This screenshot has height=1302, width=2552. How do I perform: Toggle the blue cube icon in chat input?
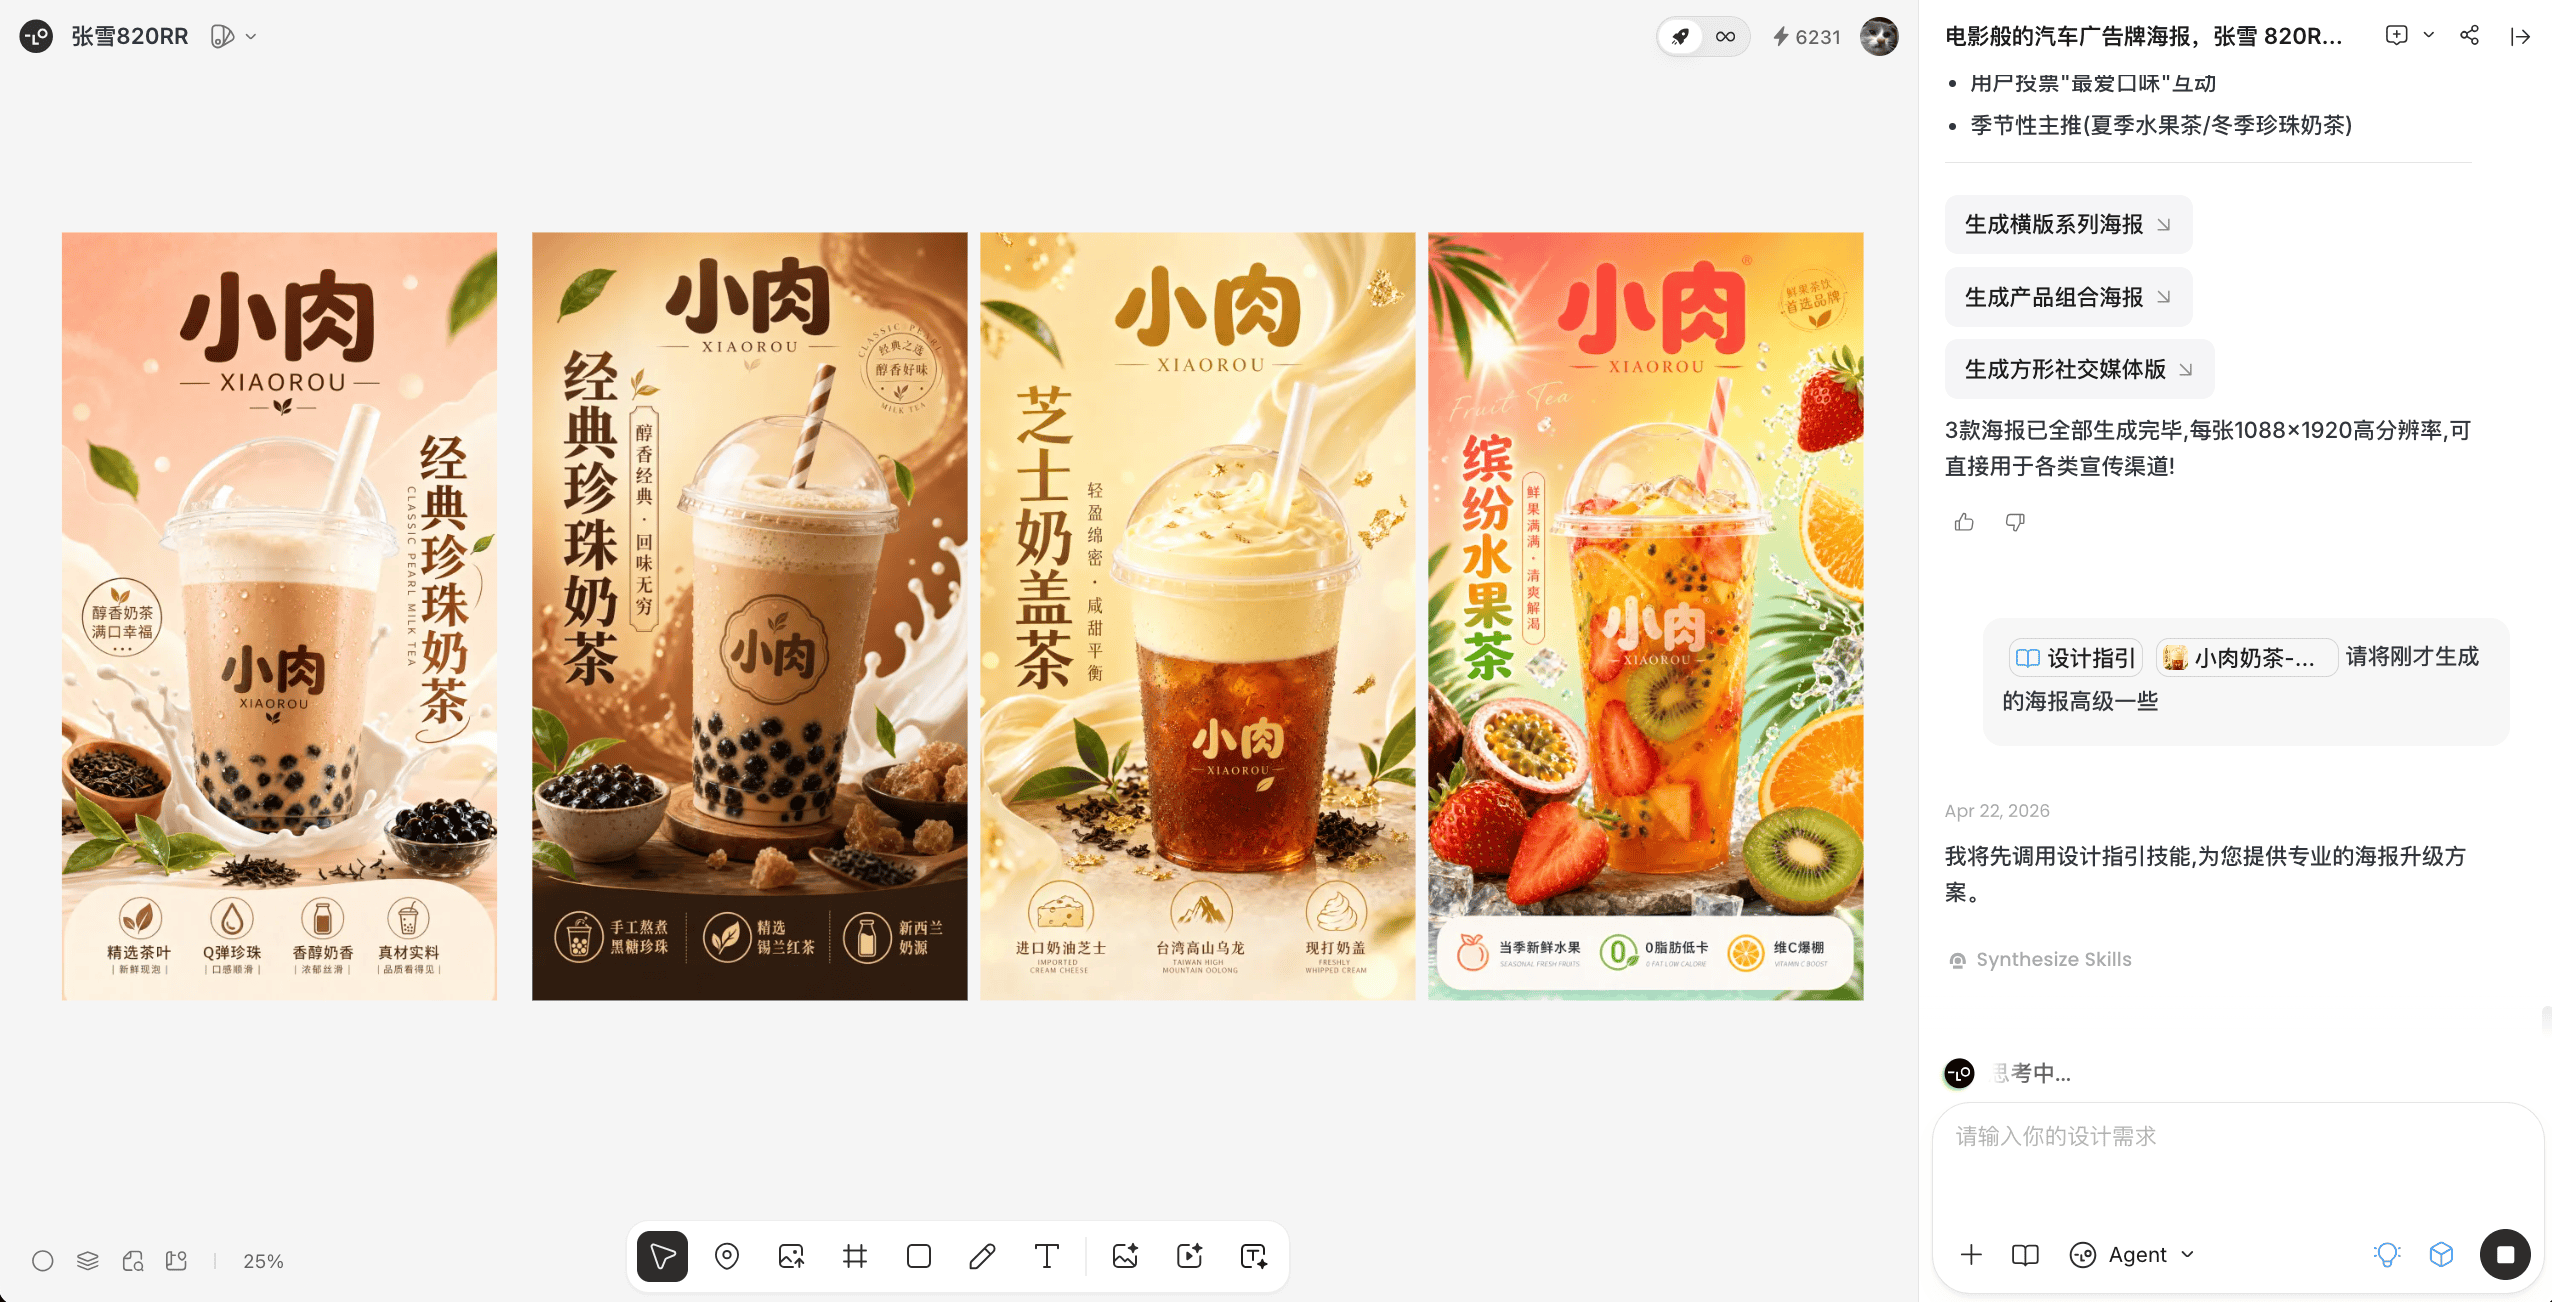[2441, 1255]
